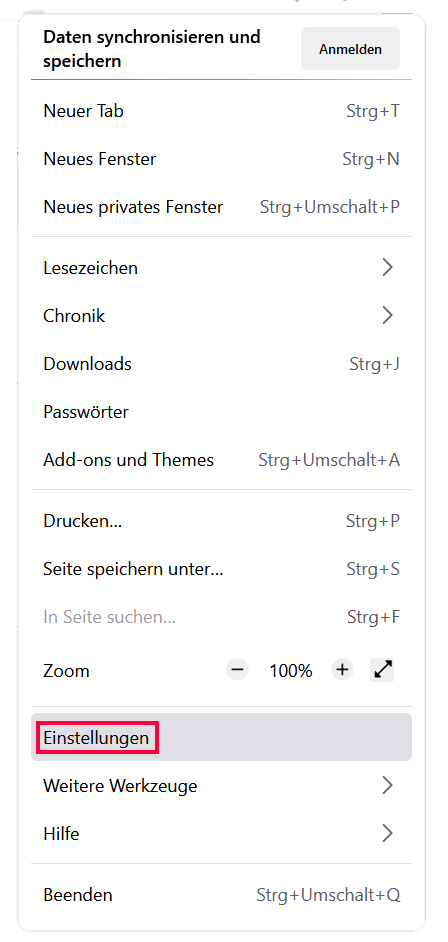Viewport: 448px width, 942px height.
Task: Expand the Weitere Werkzeuge submenu chevron
Action: 387,785
